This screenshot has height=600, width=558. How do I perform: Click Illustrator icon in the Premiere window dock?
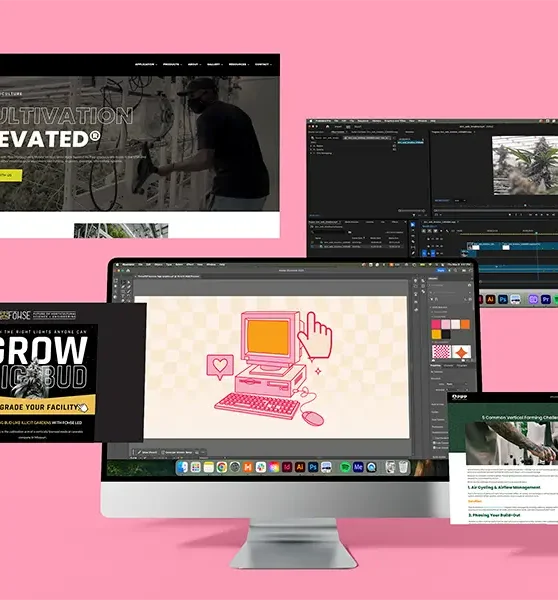(x=491, y=300)
